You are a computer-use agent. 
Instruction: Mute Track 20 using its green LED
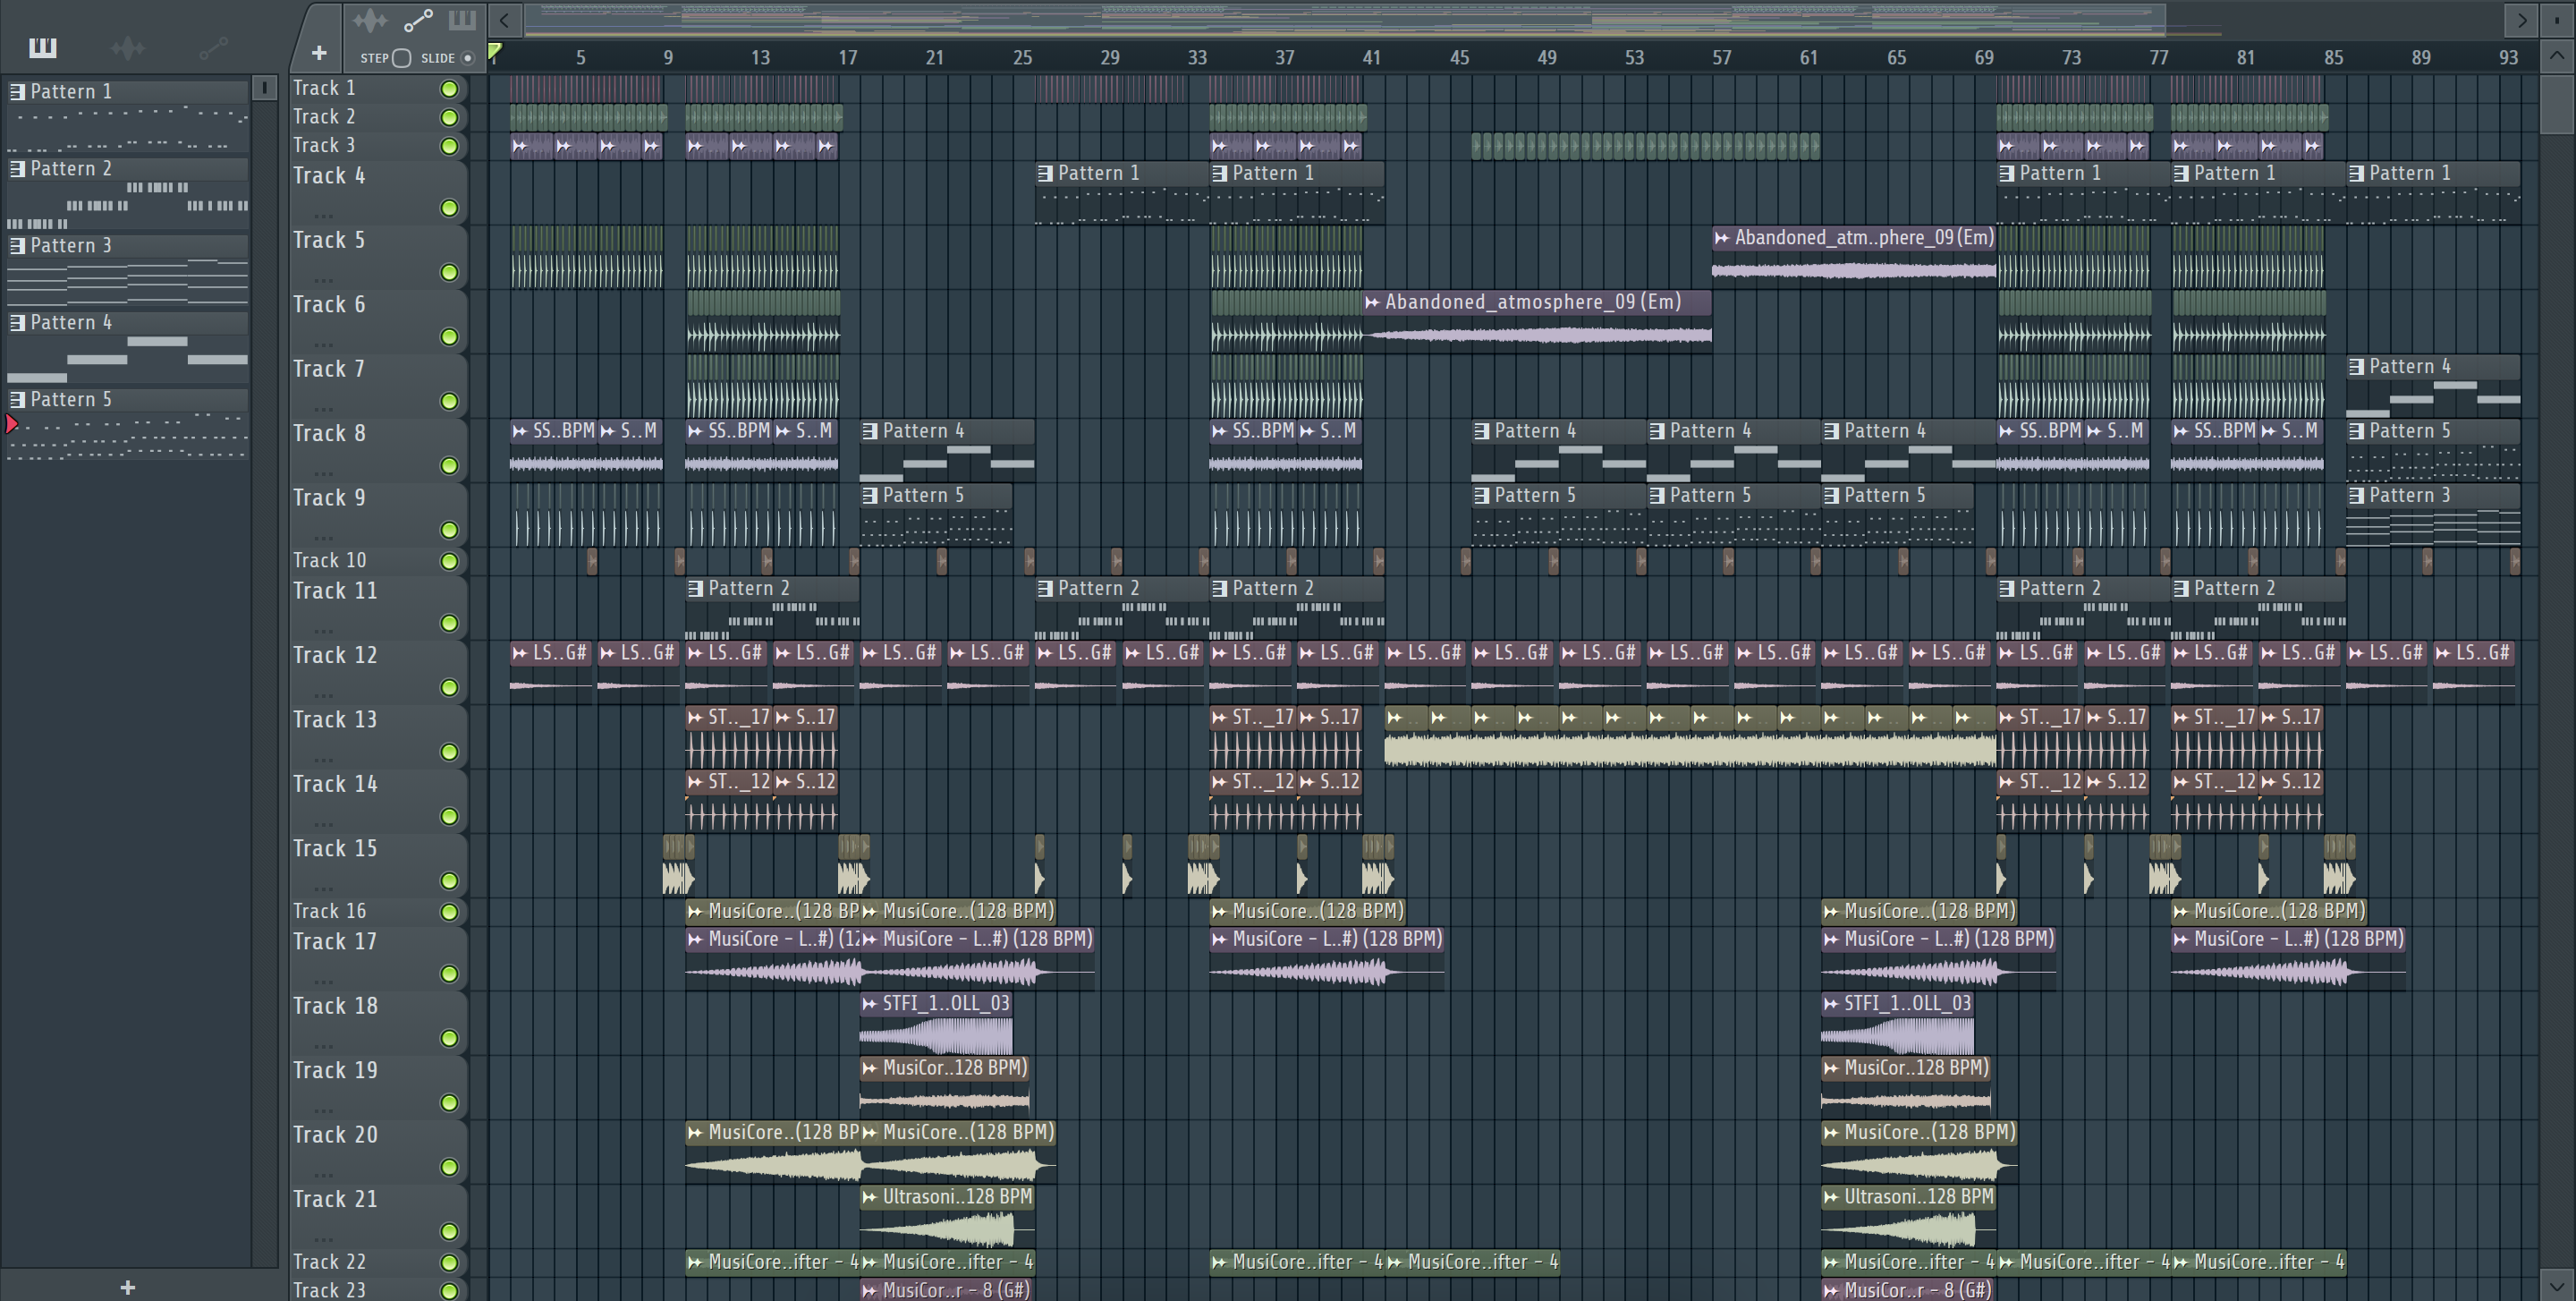click(450, 1167)
